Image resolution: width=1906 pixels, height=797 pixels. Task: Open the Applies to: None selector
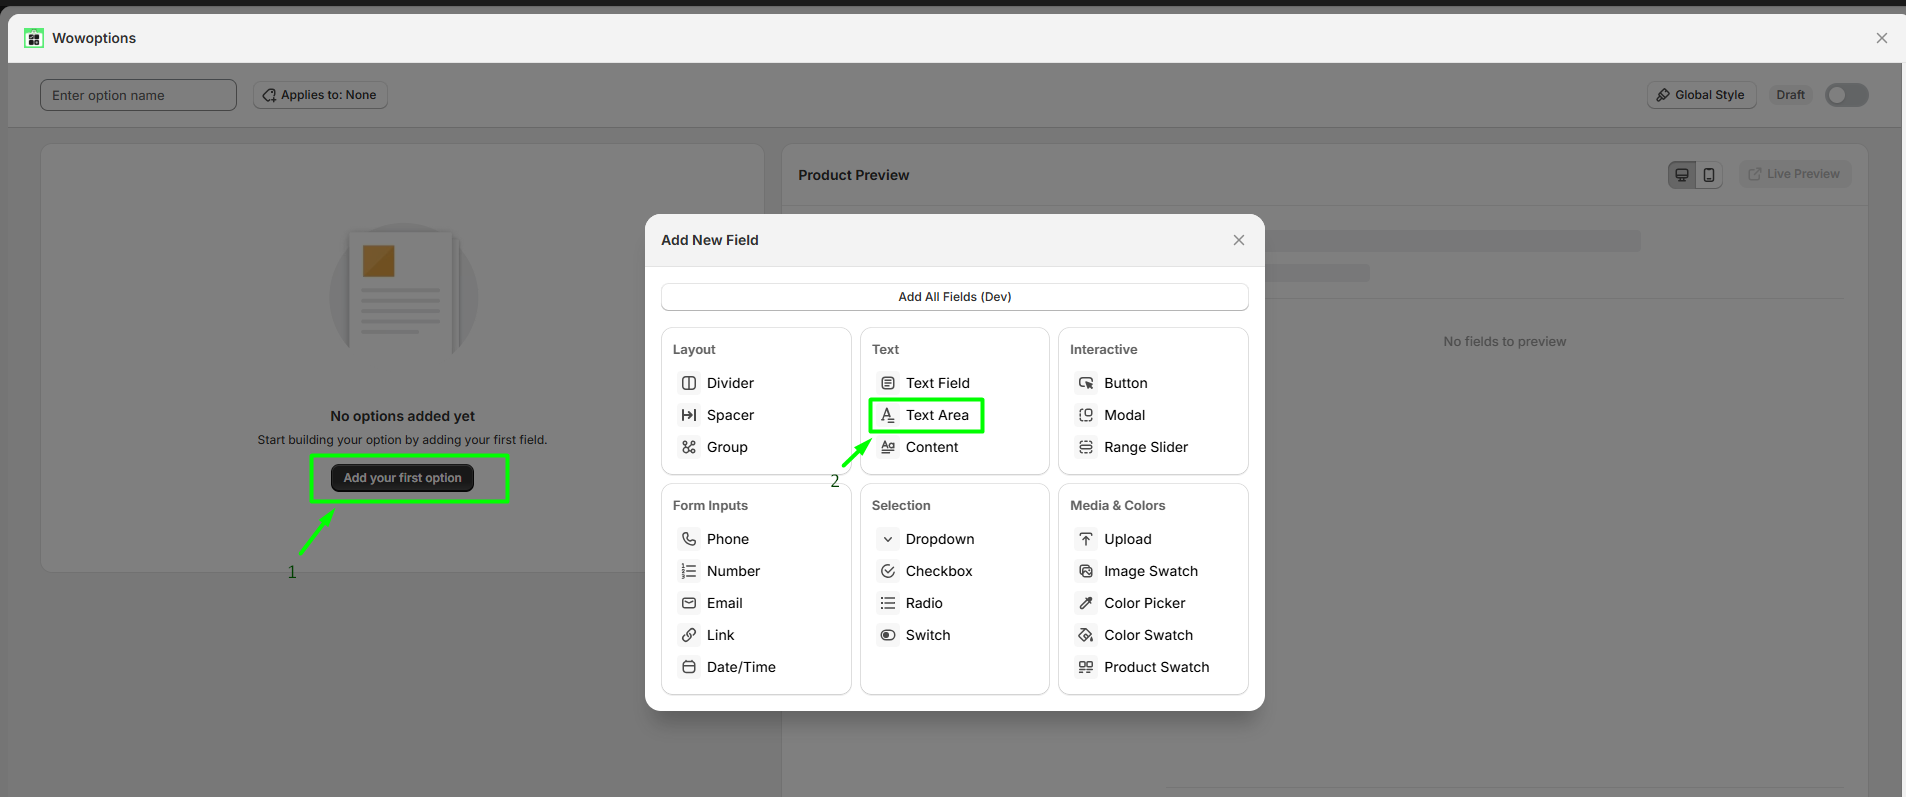pyautogui.click(x=320, y=95)
